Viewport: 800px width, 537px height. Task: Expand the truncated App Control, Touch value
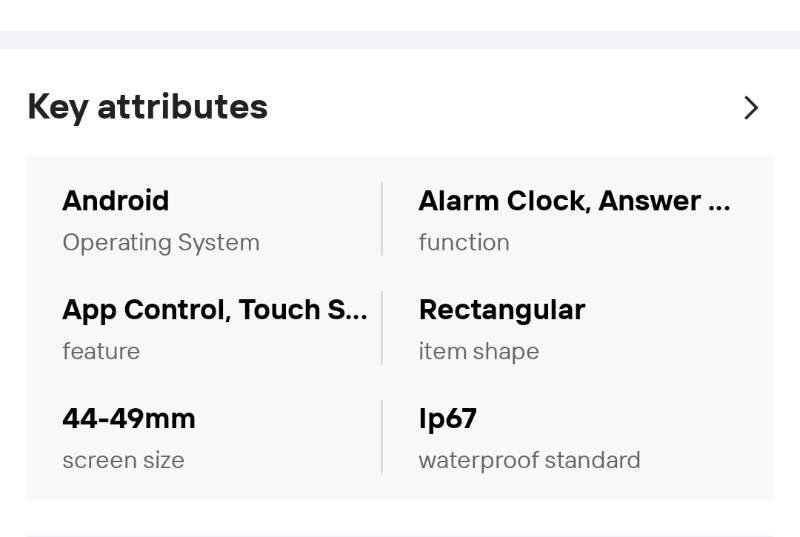click(x=215, y=310)
